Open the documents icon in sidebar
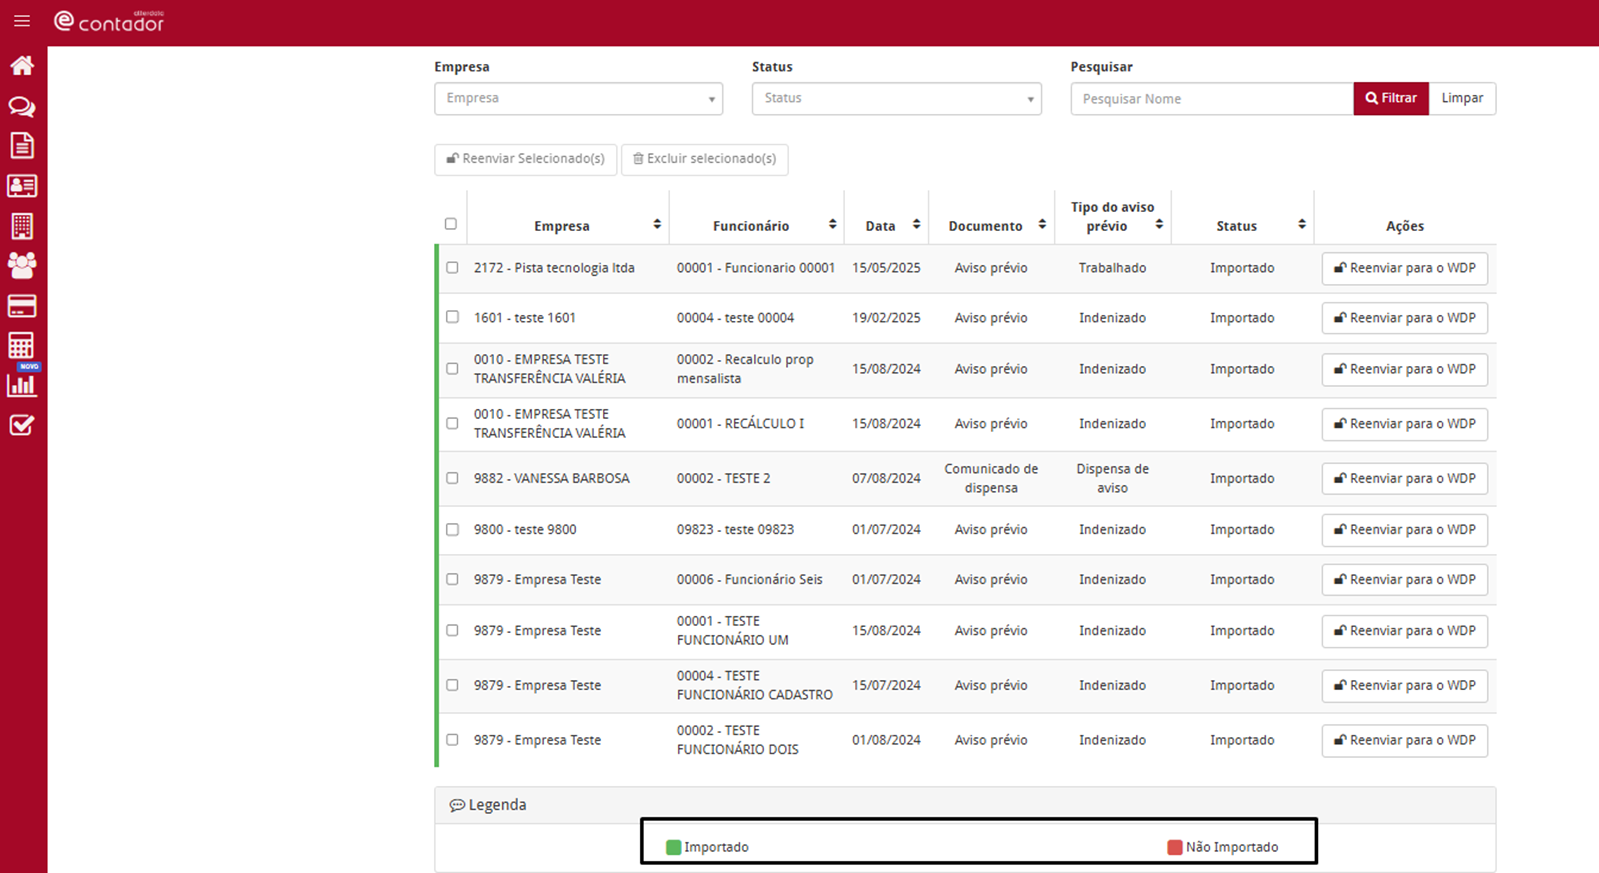Screen dimensions: 1599x873 click(22, 146)
